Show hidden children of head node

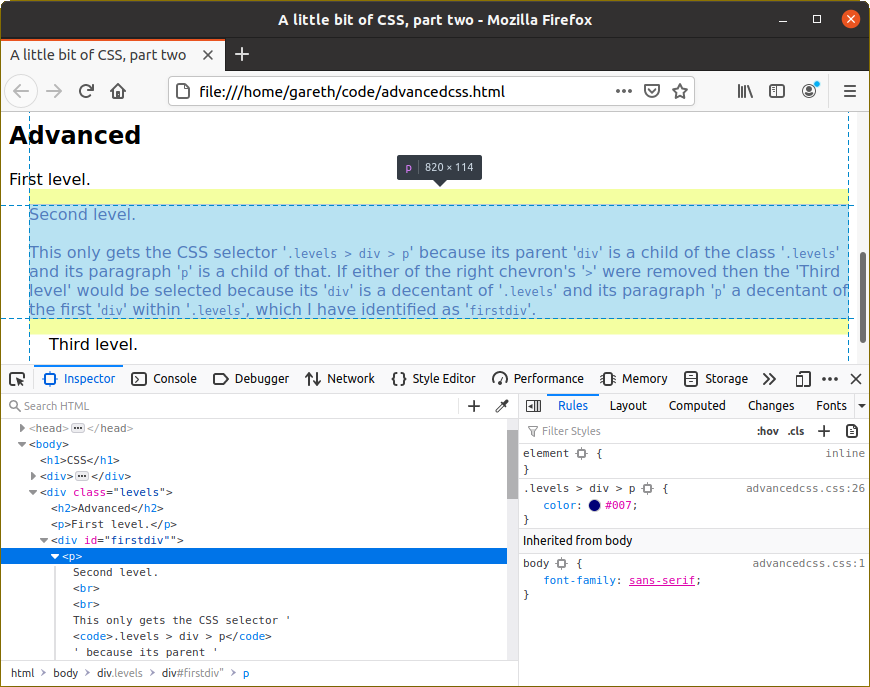point(78,428)
